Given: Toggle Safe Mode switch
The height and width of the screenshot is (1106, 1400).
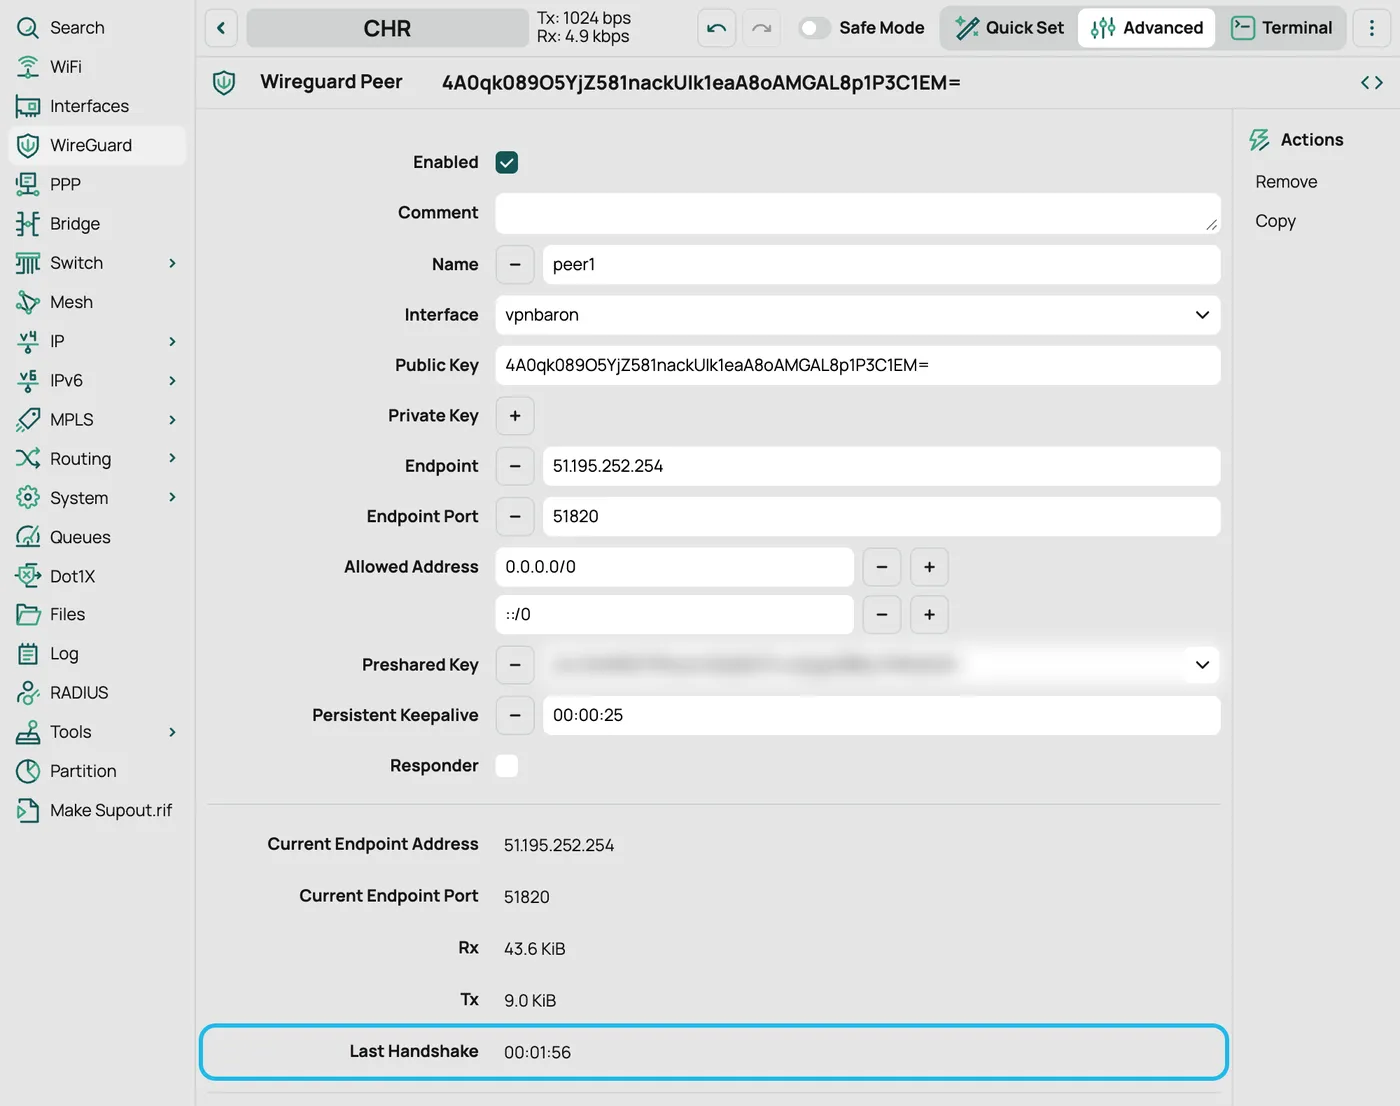Looking at the screenshot, I should click(814, 28).
